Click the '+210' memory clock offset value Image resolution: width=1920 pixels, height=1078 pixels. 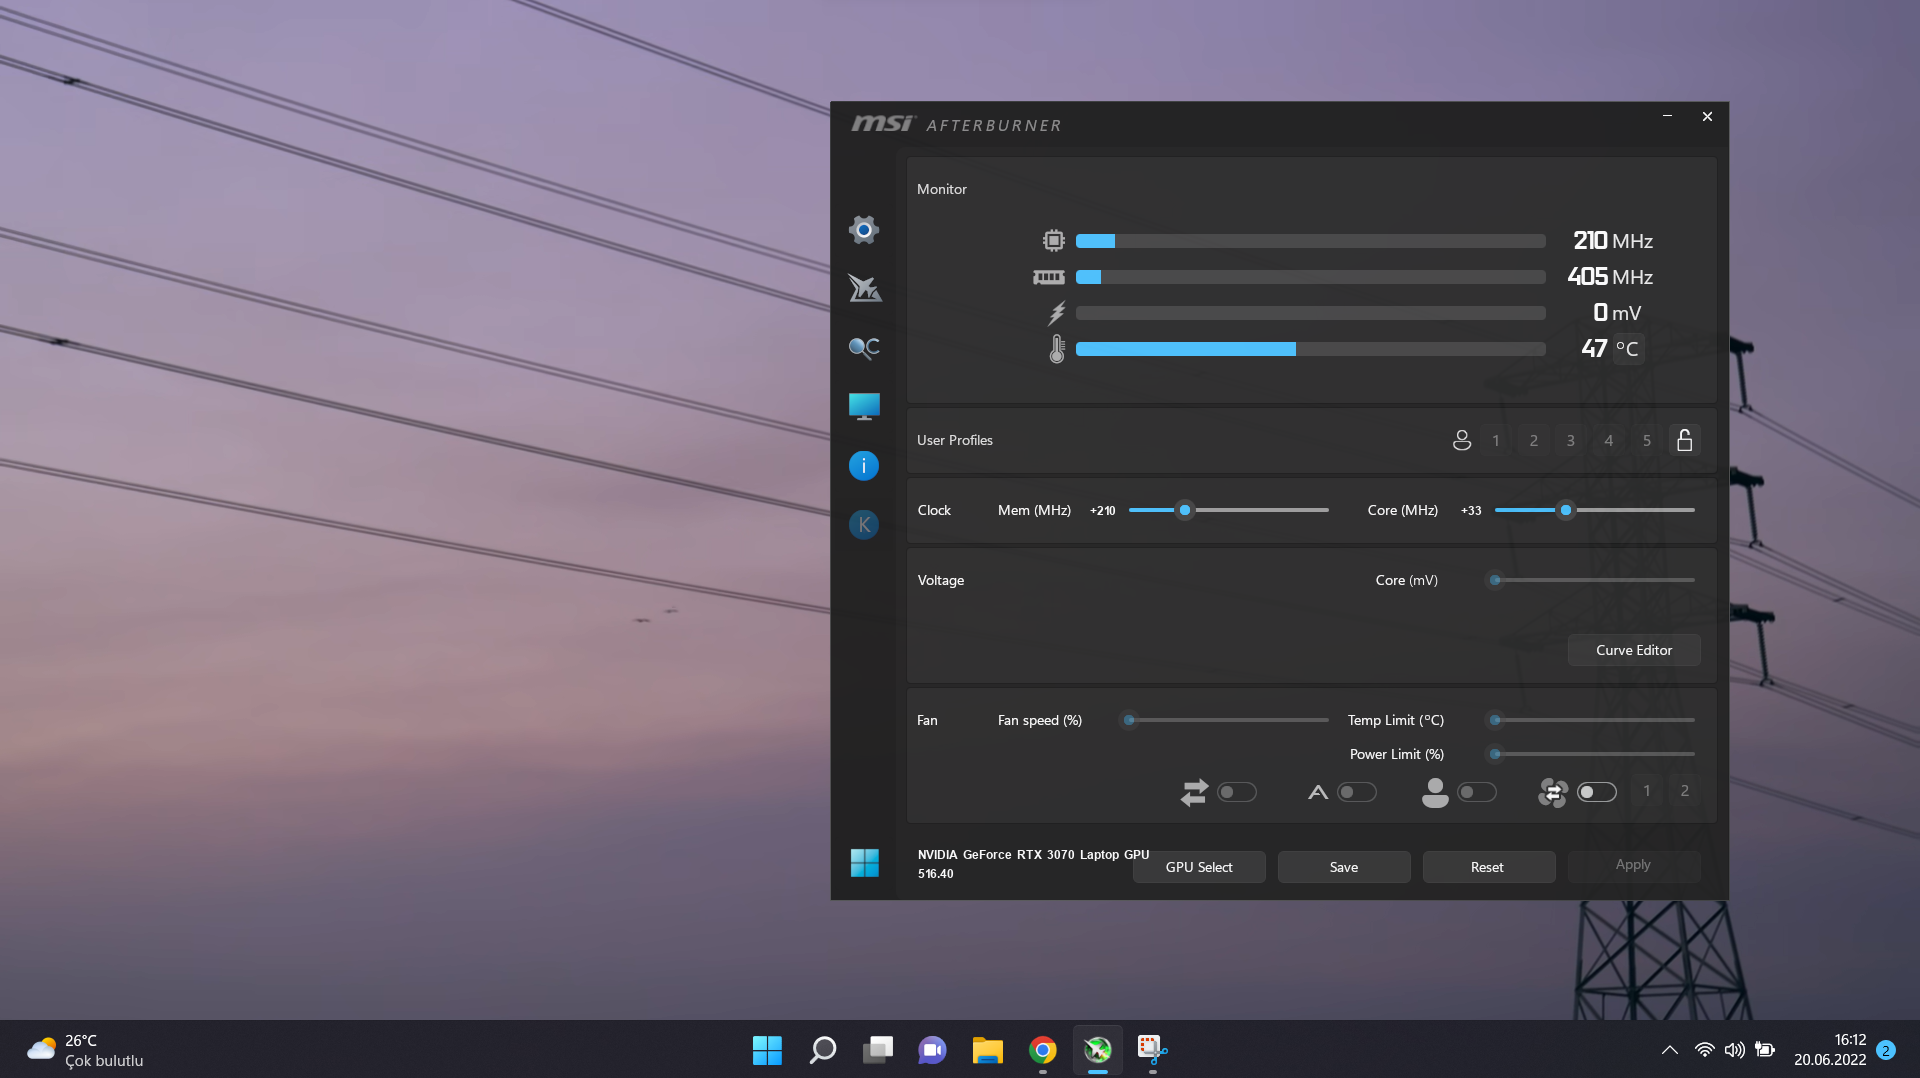(1103, 511)
